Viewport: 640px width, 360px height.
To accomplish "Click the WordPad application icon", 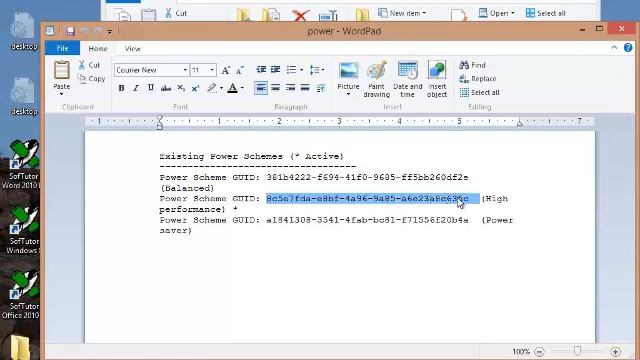I will click(x=50, y=31).
